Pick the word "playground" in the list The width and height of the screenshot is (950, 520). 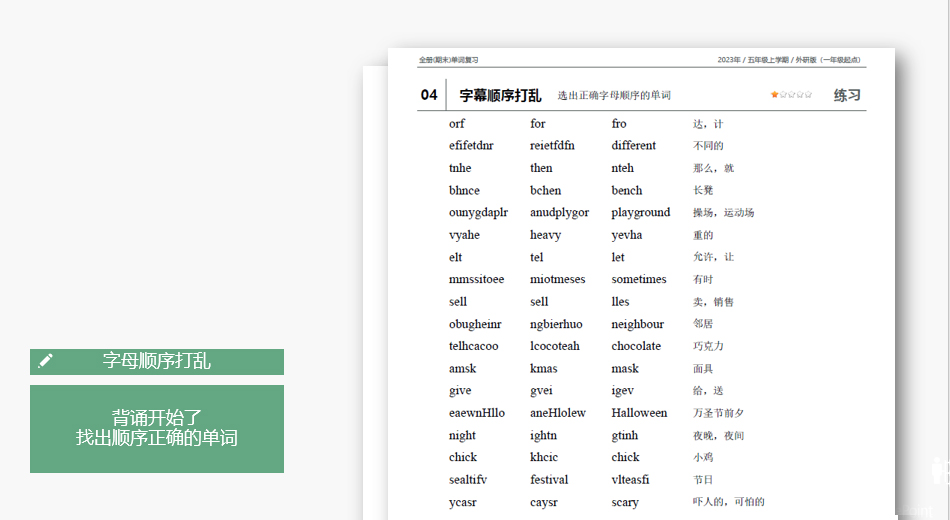(x=641, y=213)
